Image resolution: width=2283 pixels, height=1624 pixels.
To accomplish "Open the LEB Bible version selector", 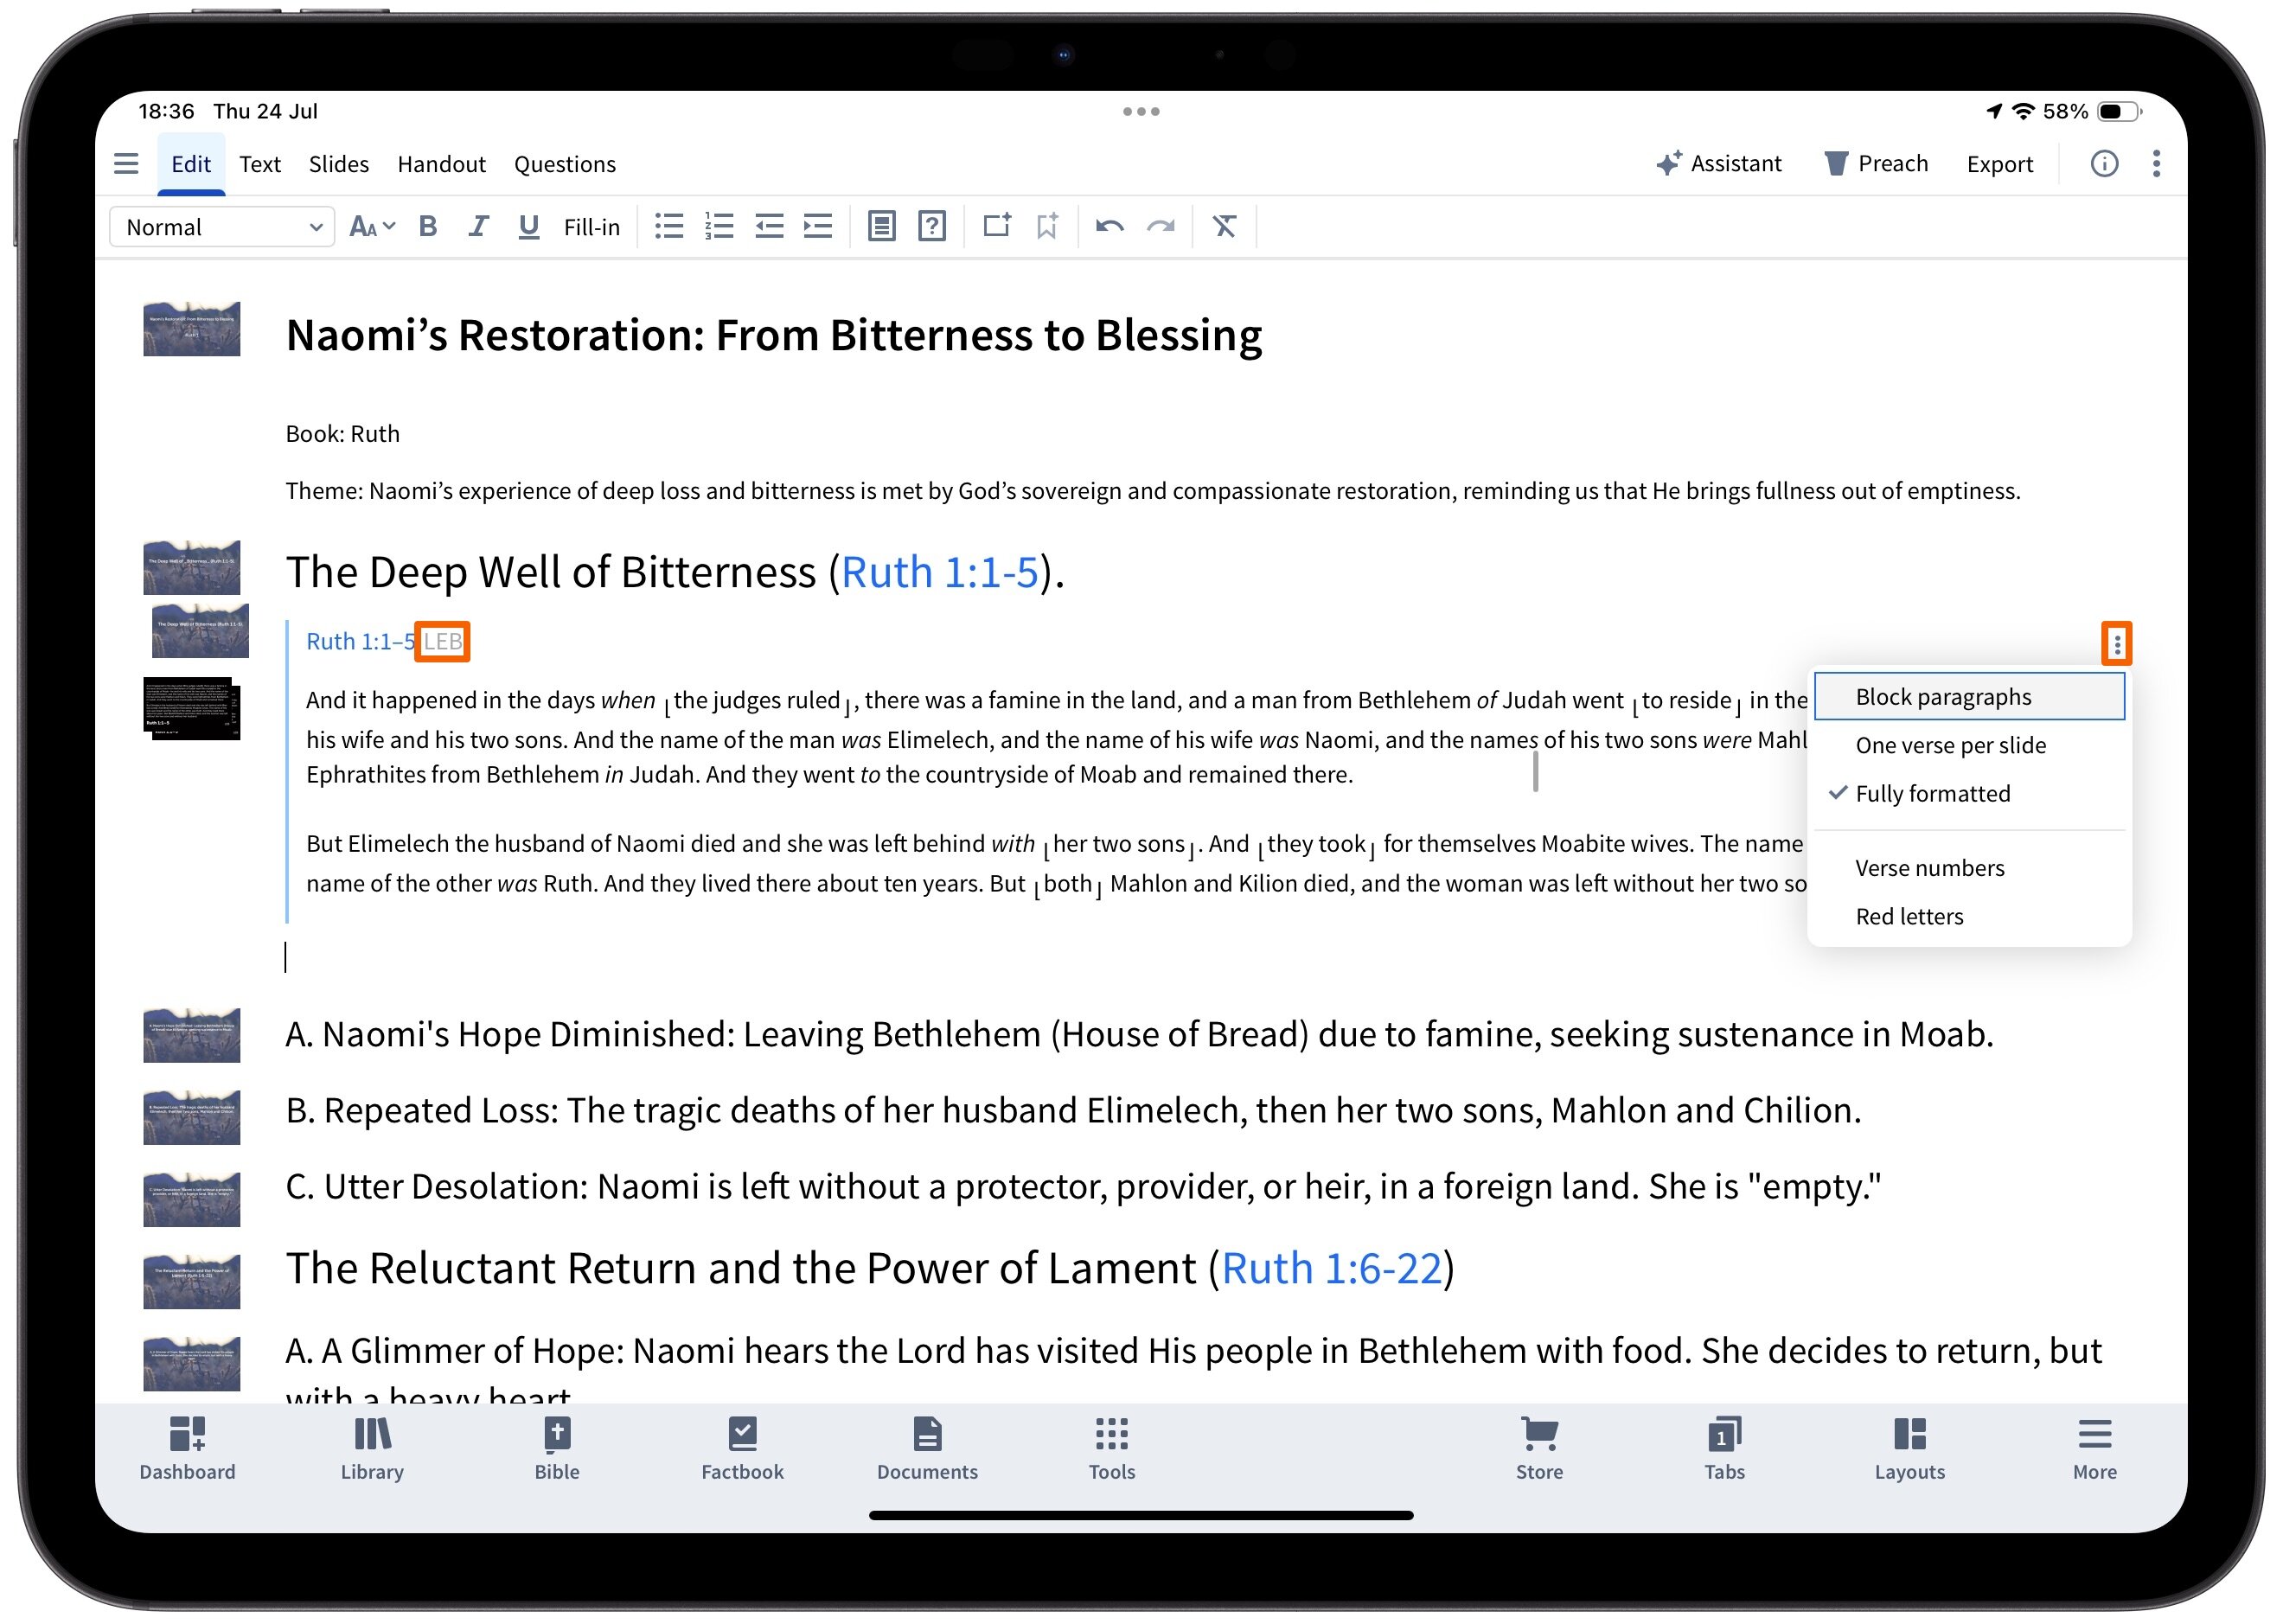I will pyautogui.click(x=443, y=642).
